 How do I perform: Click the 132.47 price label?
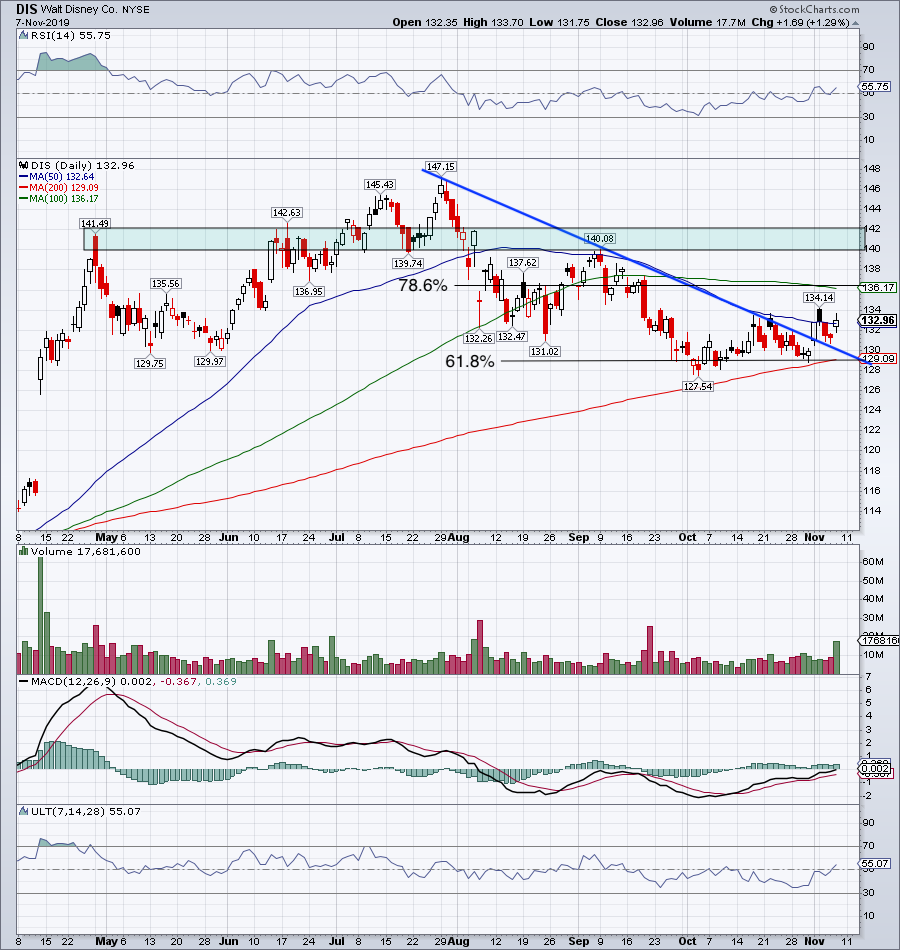coord(512,337)
